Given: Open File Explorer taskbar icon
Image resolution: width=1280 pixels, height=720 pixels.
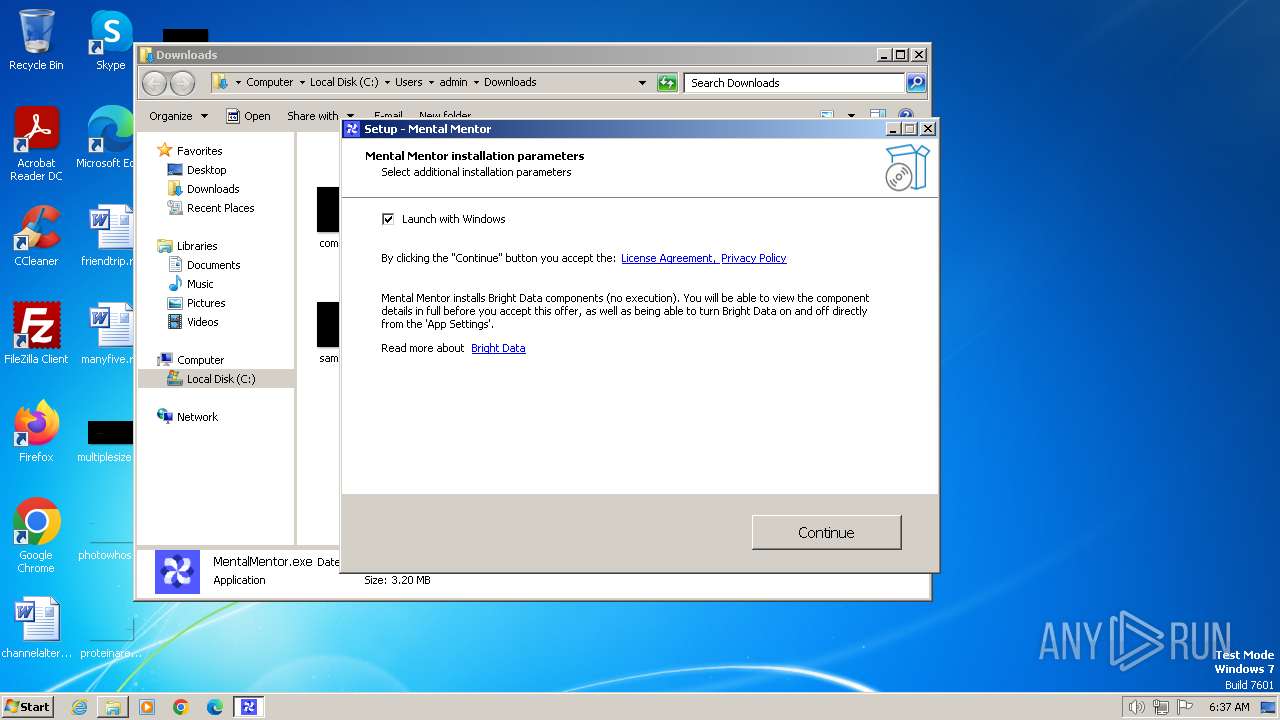Looking at the screenshot, I should click(x=113, y=707).
